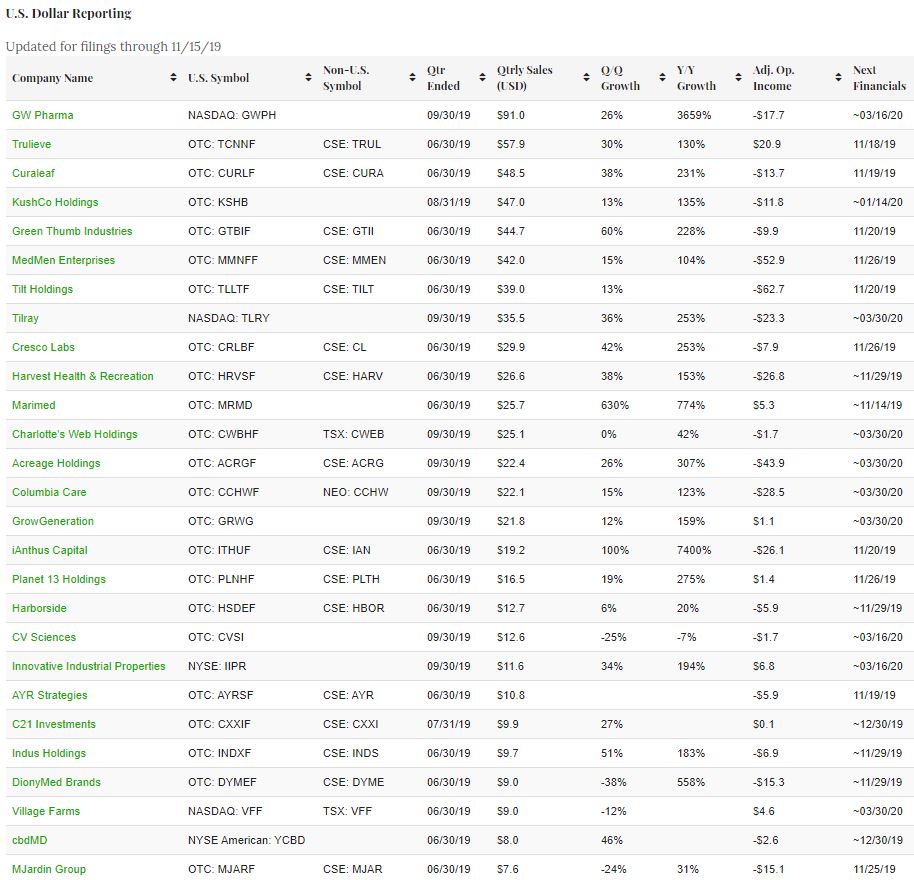Screen dimensions: 914x880
Task: Open Innovative Industrial Properties link
Action: click(x=89, y=666)
